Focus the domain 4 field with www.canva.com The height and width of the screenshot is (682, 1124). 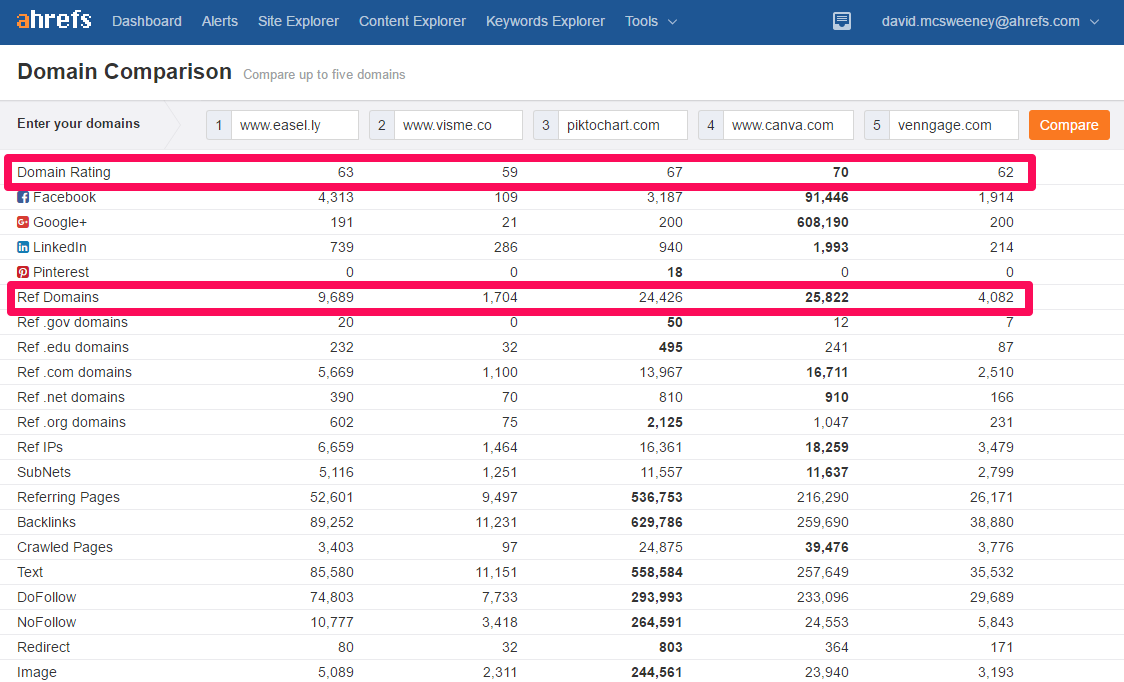(788, 125)
